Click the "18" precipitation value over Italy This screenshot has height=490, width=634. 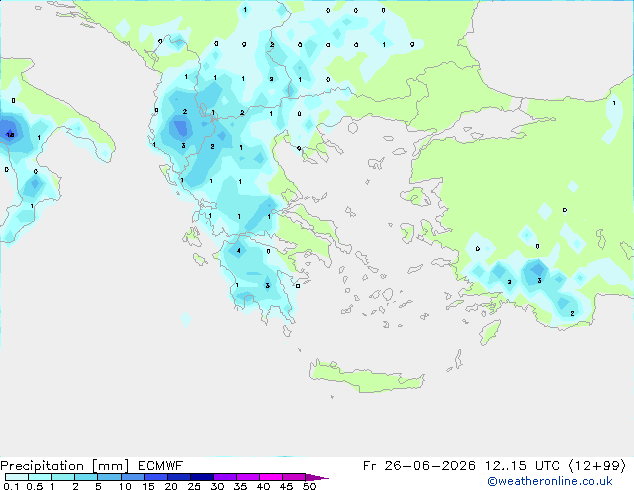click(x=11, y=135)
